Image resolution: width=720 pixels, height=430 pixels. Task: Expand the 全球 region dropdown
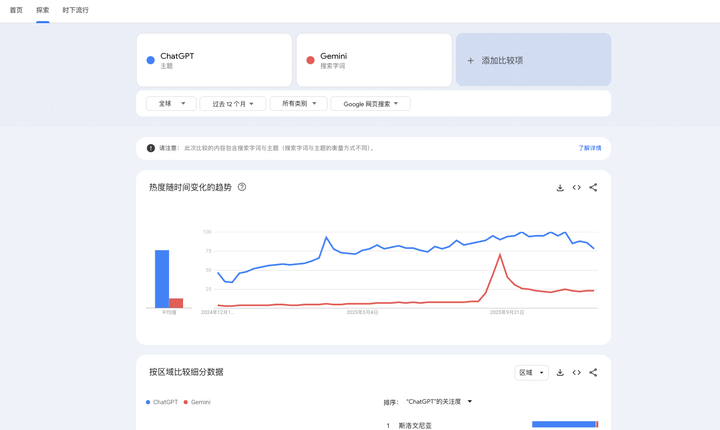click(x=171, y=104)
